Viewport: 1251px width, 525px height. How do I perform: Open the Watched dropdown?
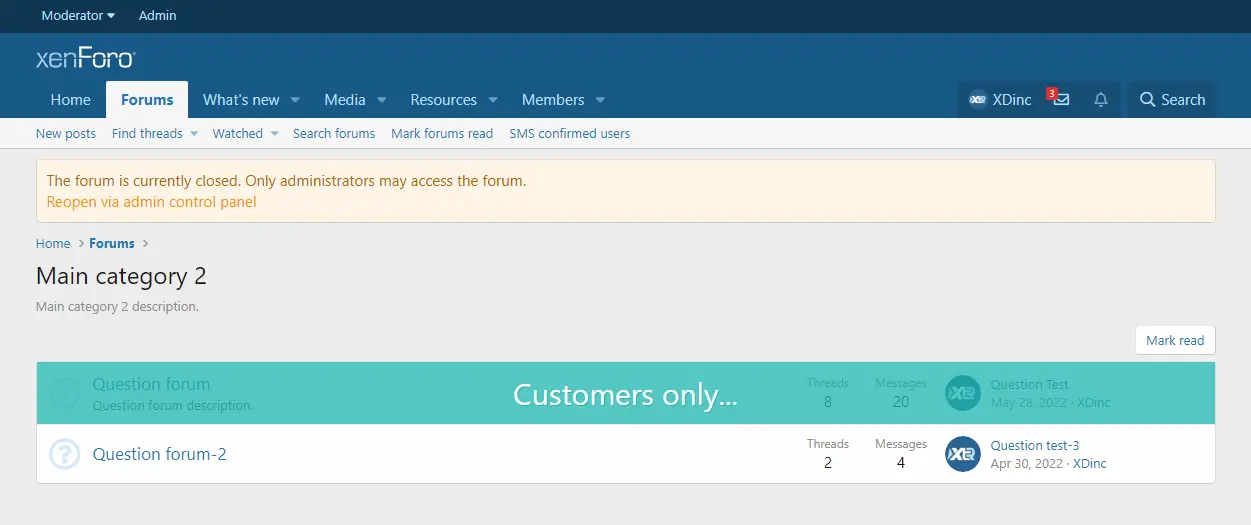pos(274,133)
